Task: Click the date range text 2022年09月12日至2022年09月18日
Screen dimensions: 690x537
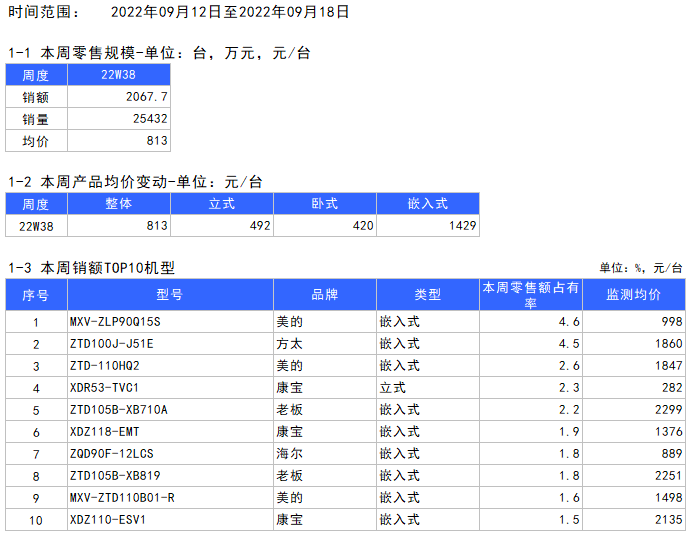Action: [x=230, y=12]
